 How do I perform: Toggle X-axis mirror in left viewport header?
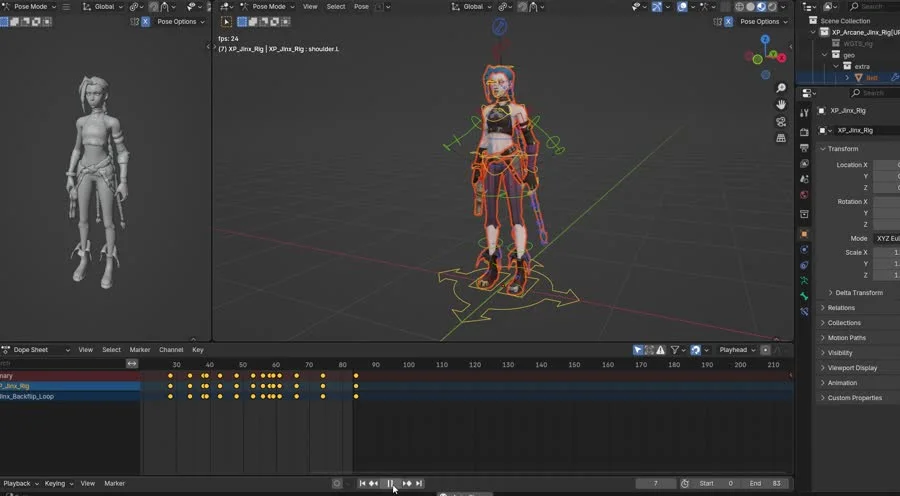click(x=145, y=22)
